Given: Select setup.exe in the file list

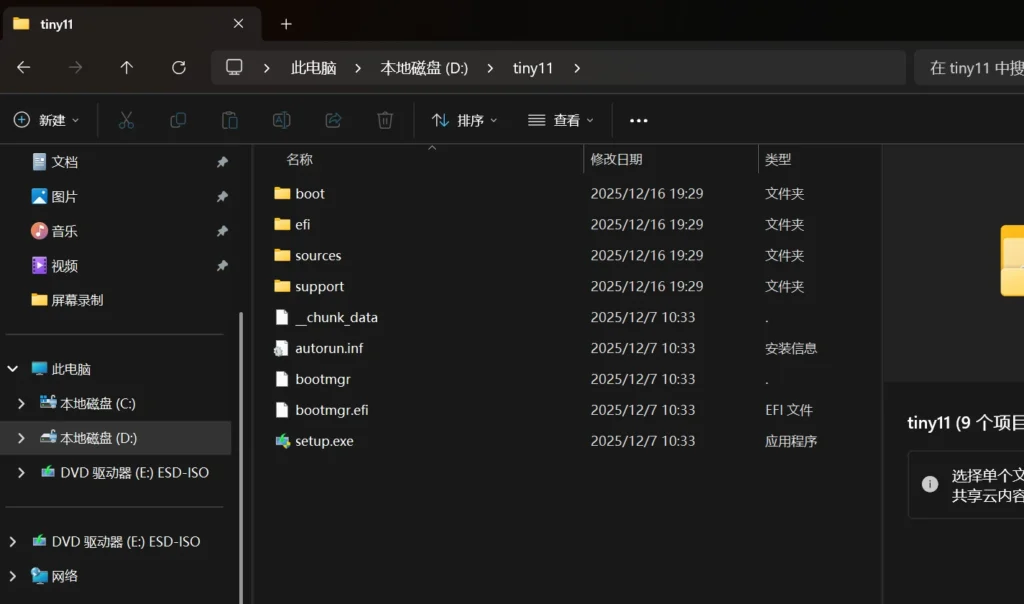Looking at the screenshot, I should [325, 440].
